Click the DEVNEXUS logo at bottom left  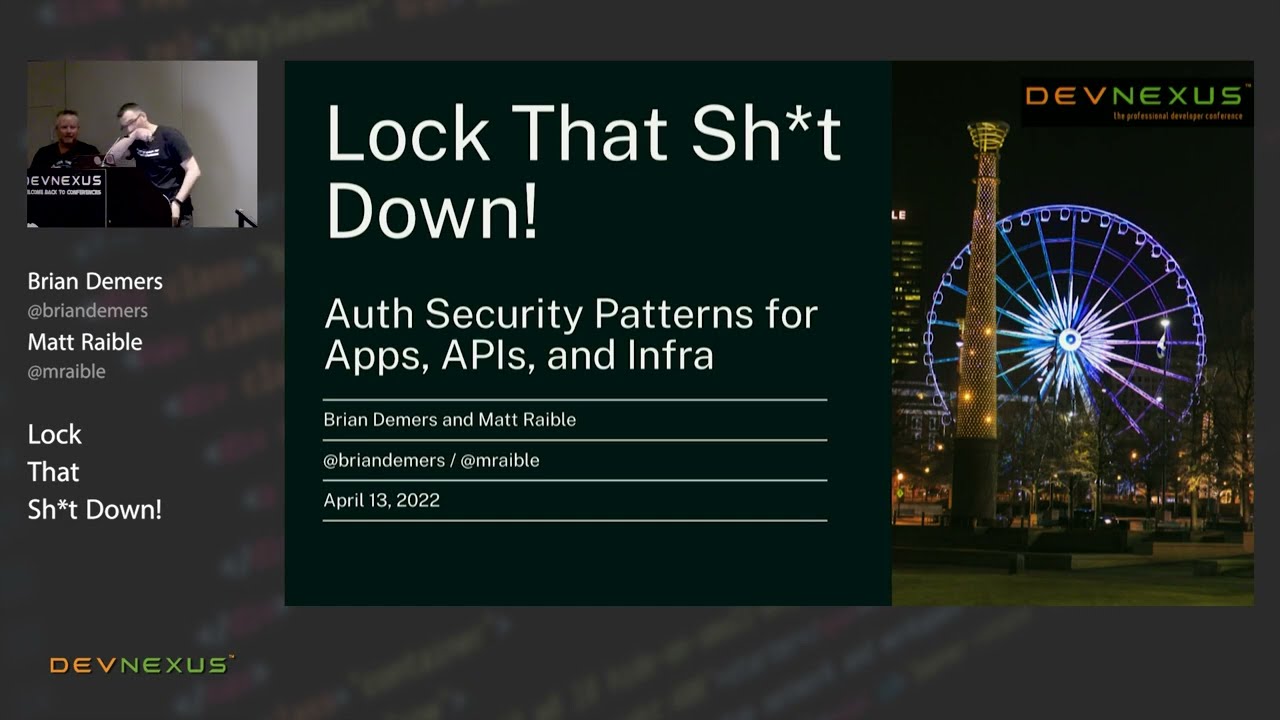click(x=142, y=665)
